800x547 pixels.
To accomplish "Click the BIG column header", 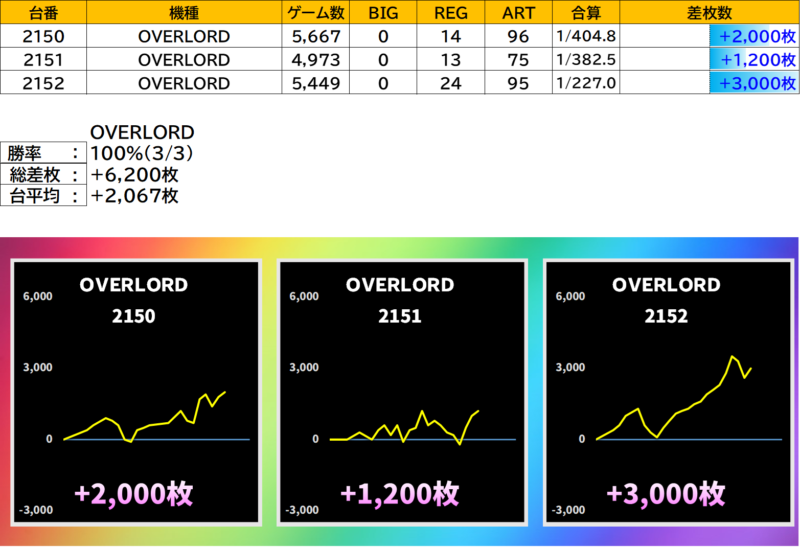I will [x=383, y=12].
